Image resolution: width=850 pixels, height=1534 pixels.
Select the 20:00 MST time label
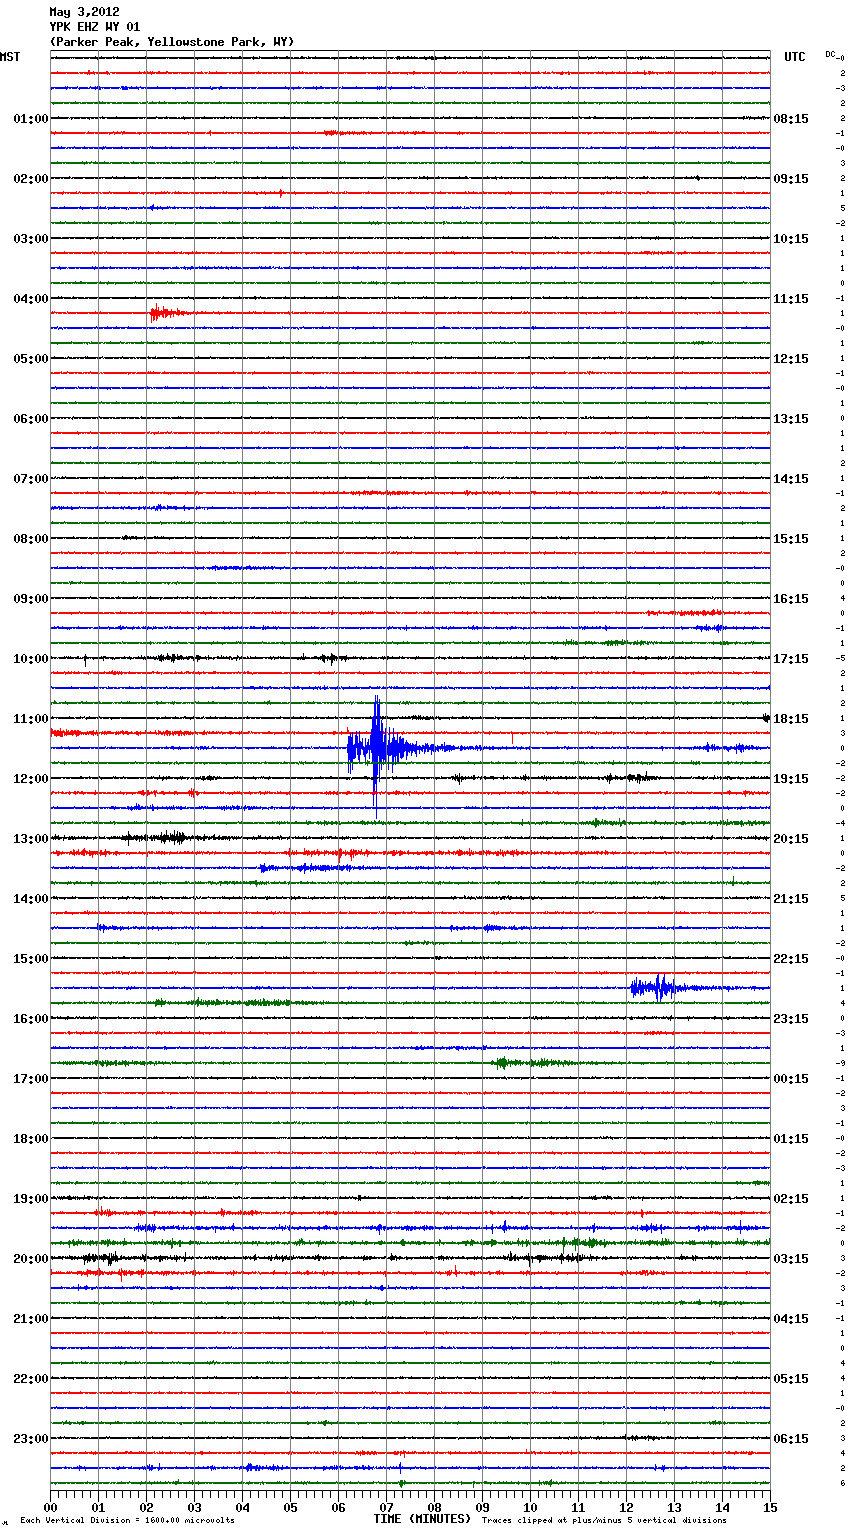click(31, 1258)
